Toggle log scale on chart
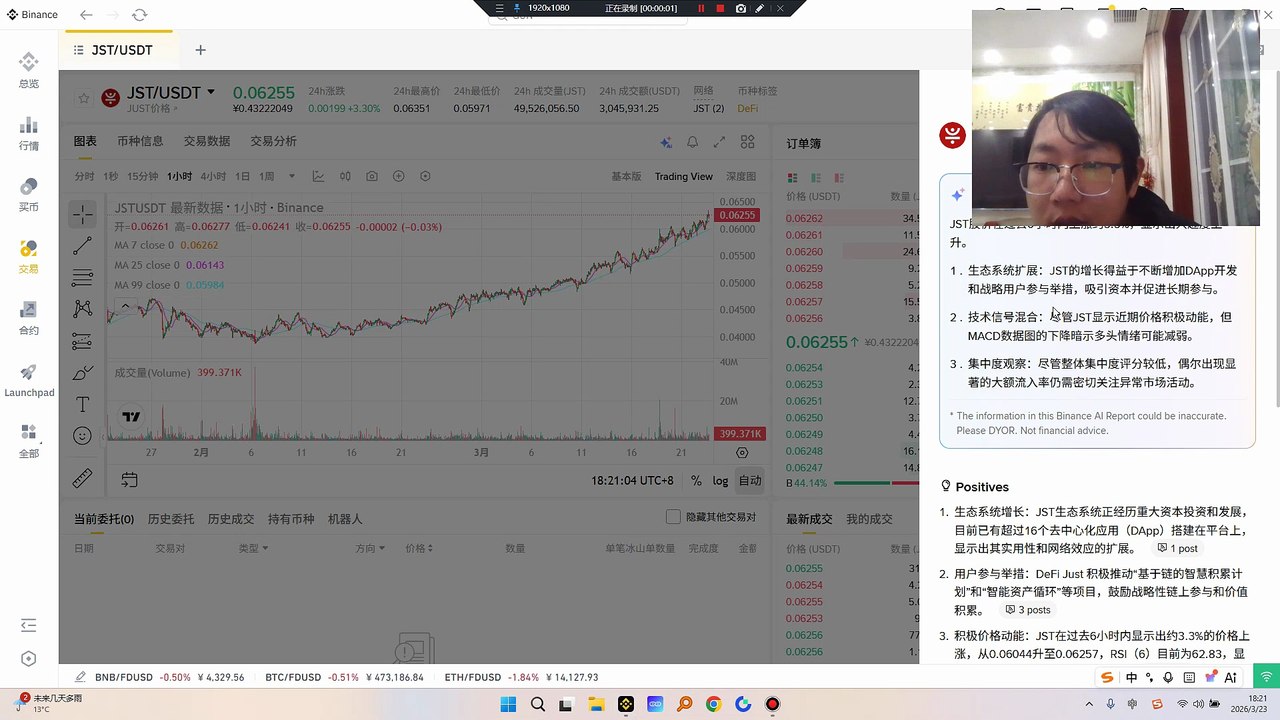The height and width of the screenshot is (720, 1280). pos(720,480)
